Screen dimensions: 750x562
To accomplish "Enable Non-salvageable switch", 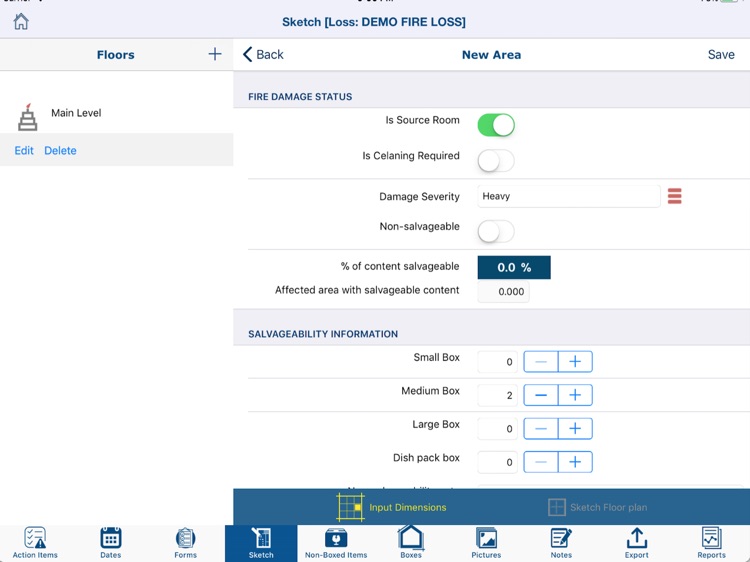I will tap(496, 231).
